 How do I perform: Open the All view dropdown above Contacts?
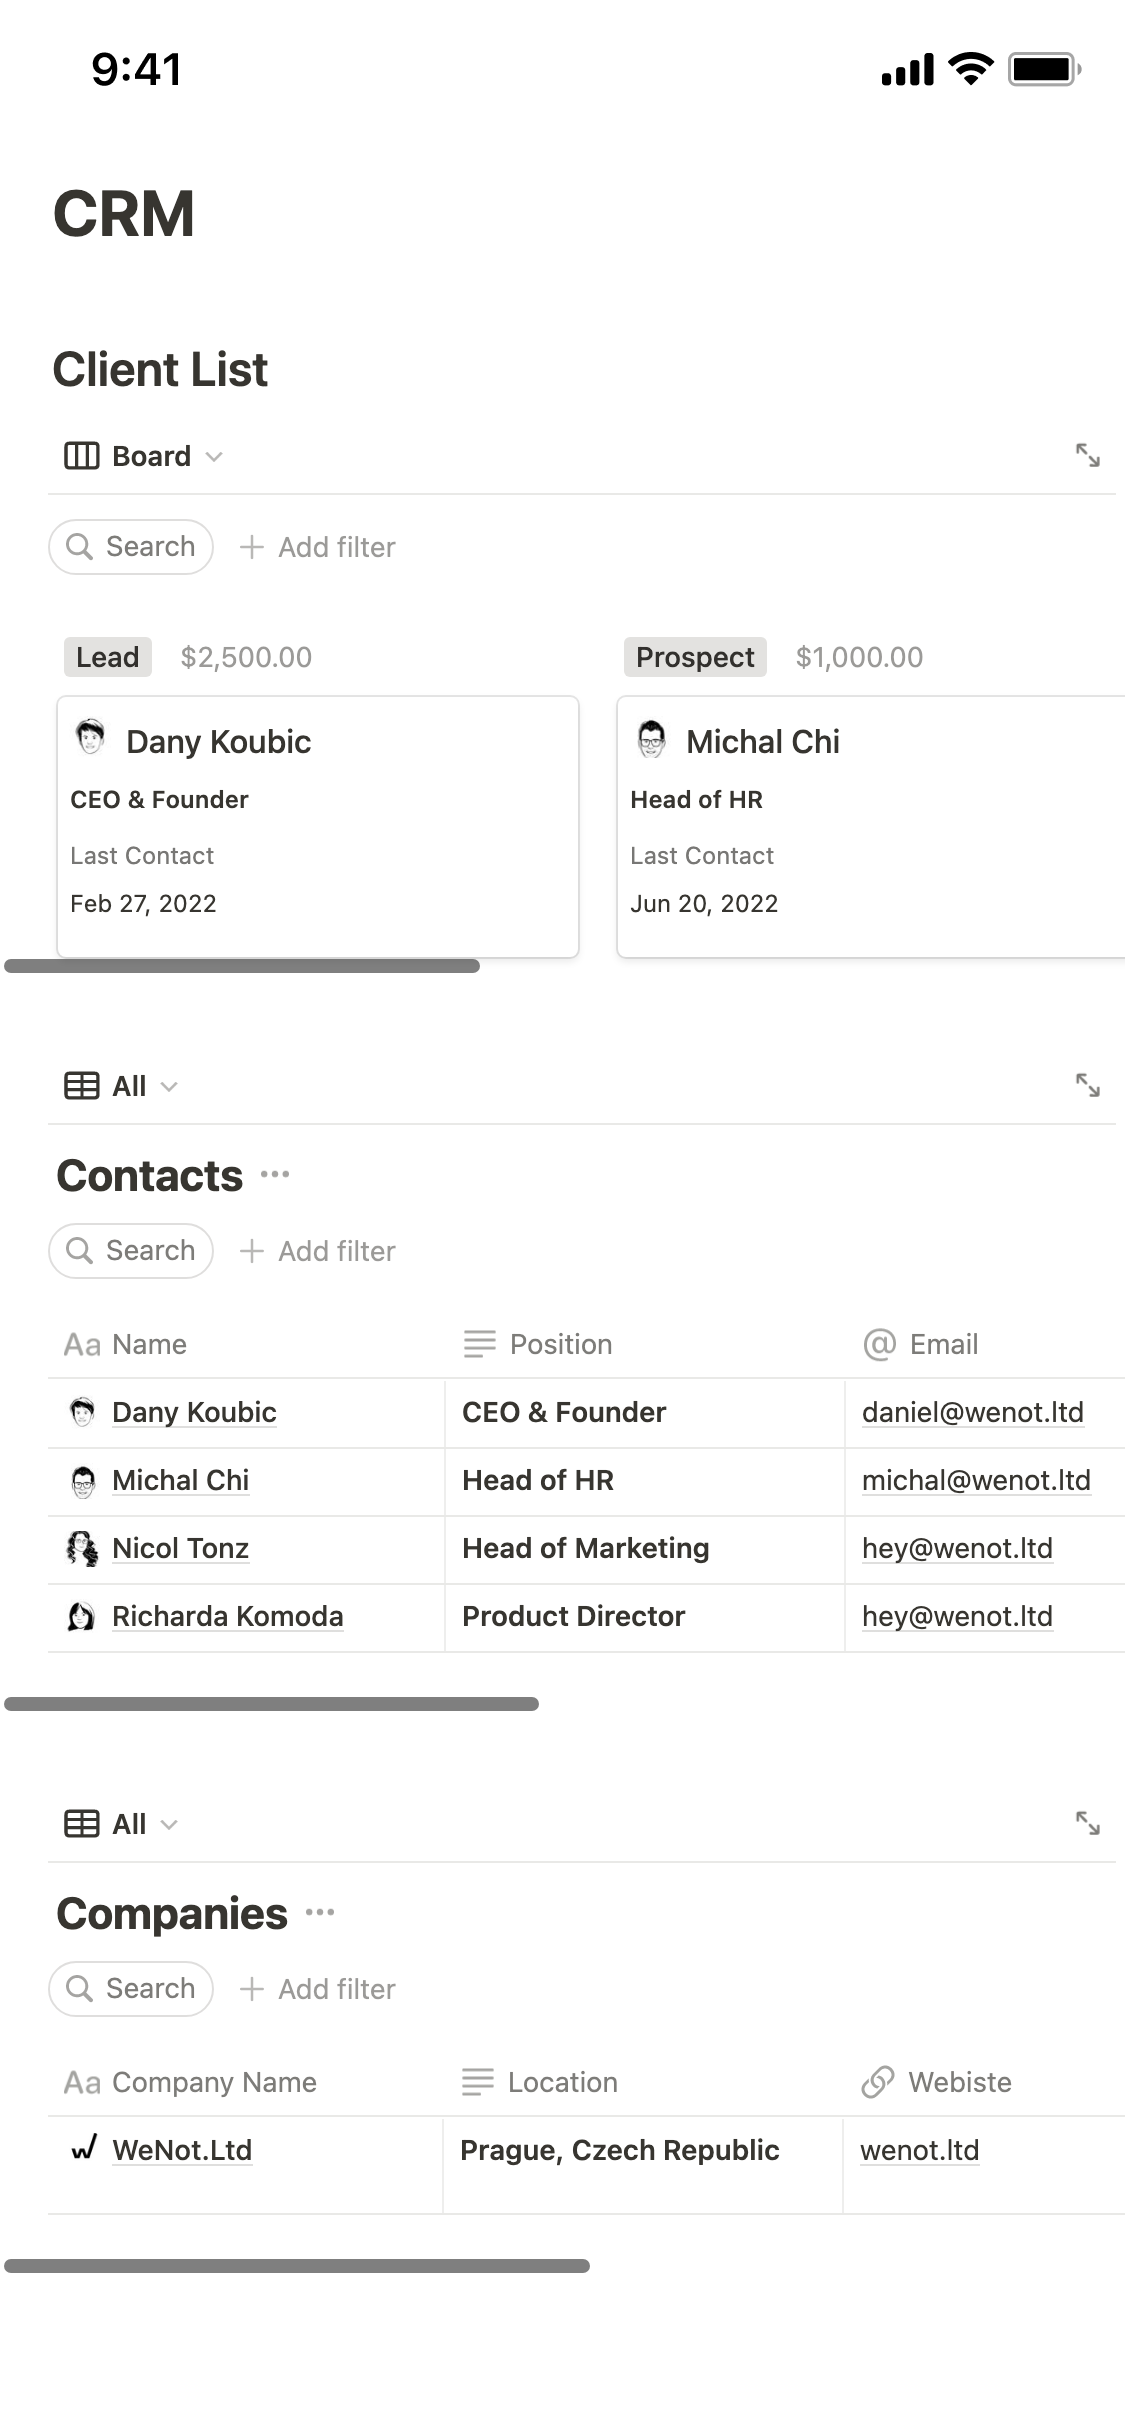[x=121, y=1086]
